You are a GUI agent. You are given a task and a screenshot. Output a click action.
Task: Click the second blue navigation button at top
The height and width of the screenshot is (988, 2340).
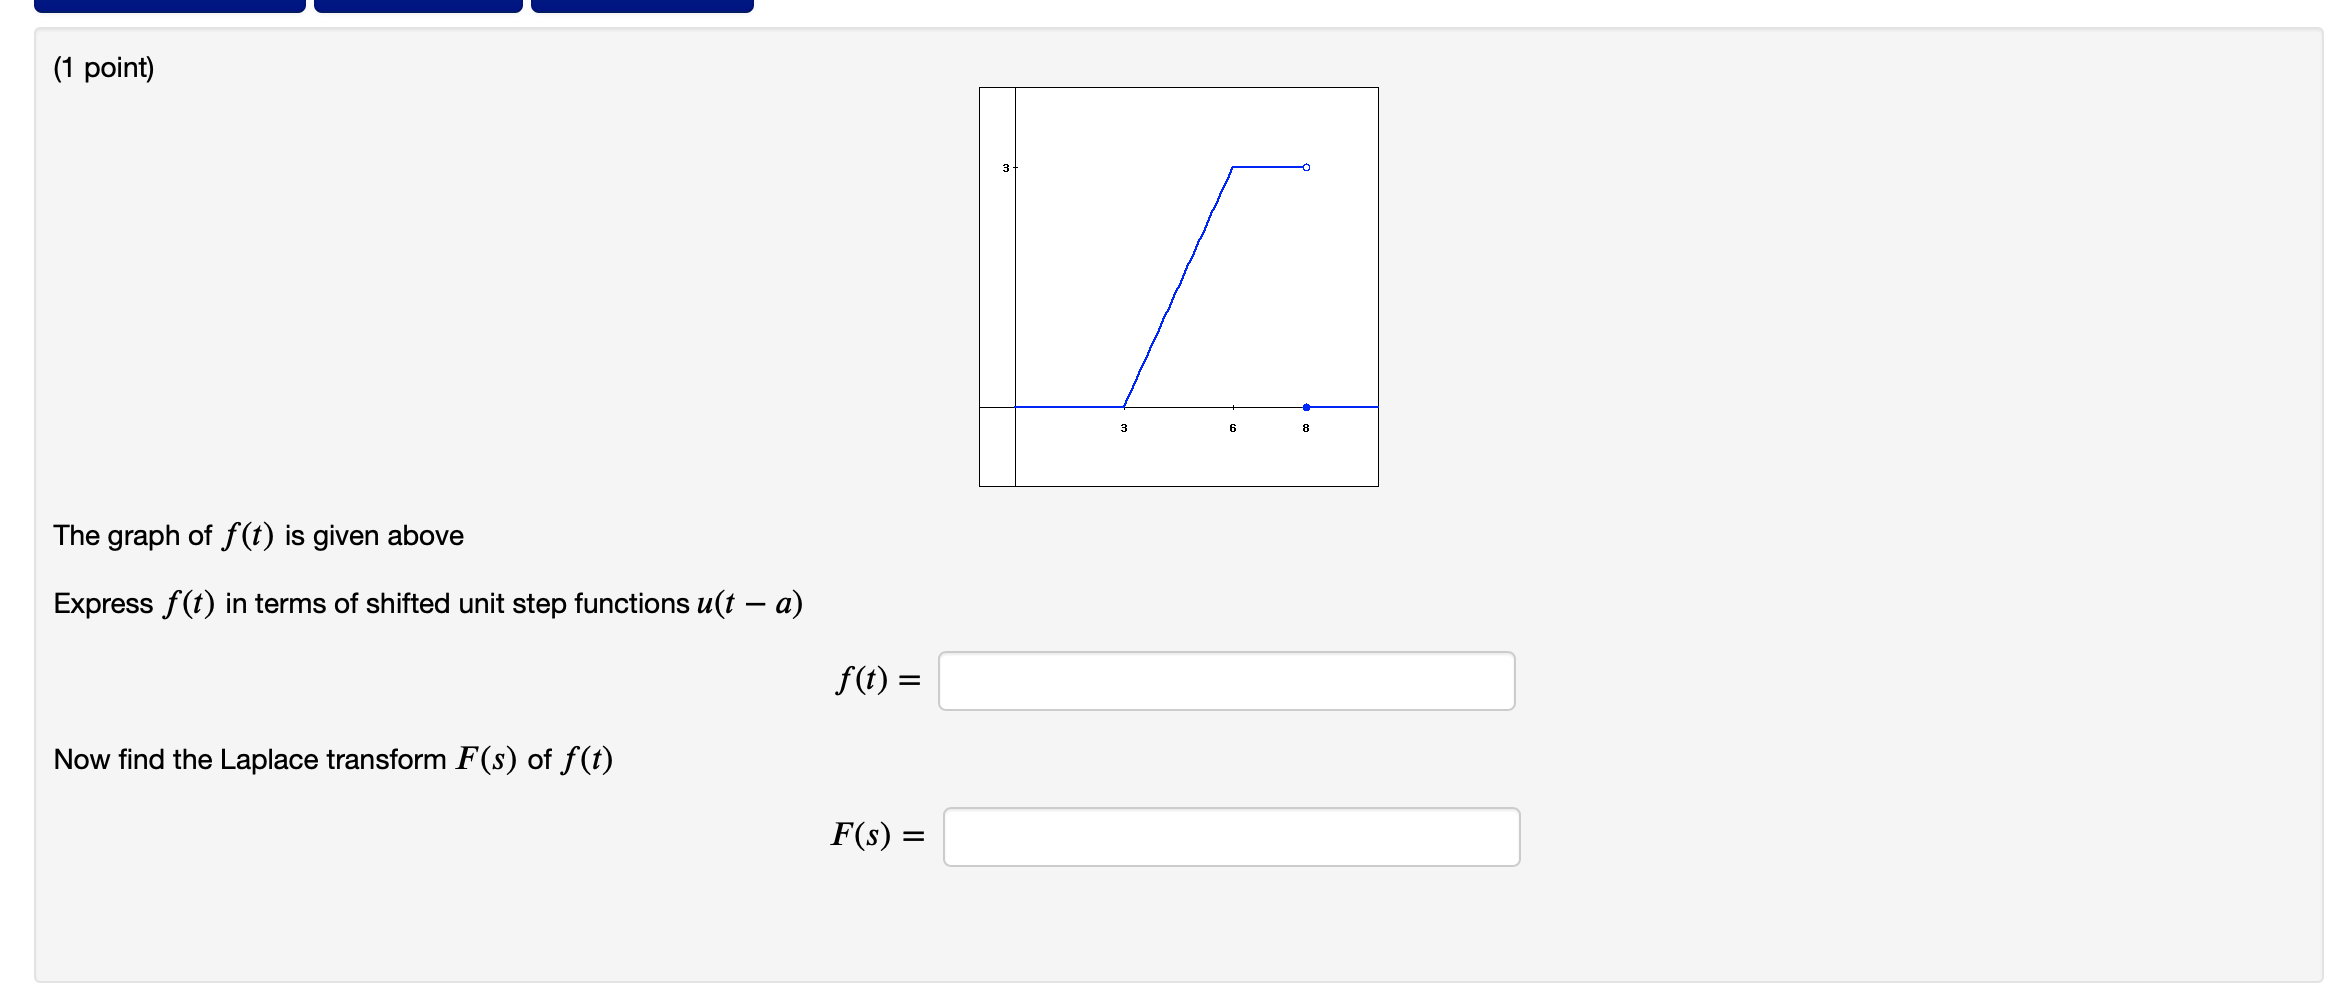tap(415, 4)
